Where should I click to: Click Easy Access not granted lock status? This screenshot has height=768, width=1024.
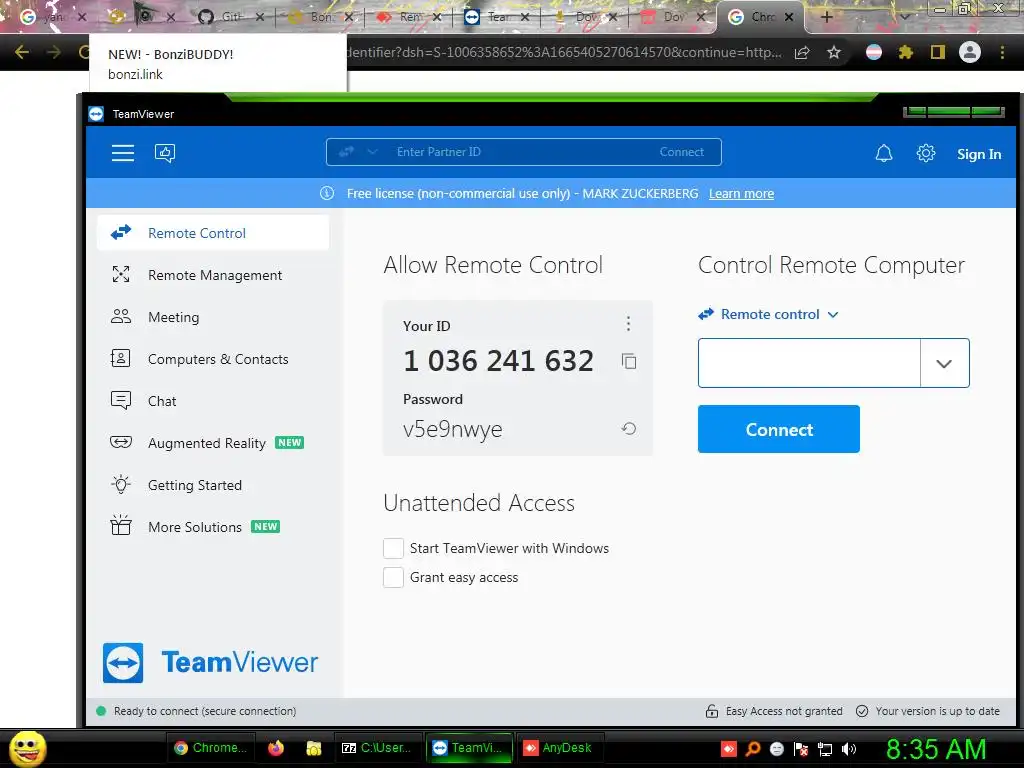coord(775,711)
